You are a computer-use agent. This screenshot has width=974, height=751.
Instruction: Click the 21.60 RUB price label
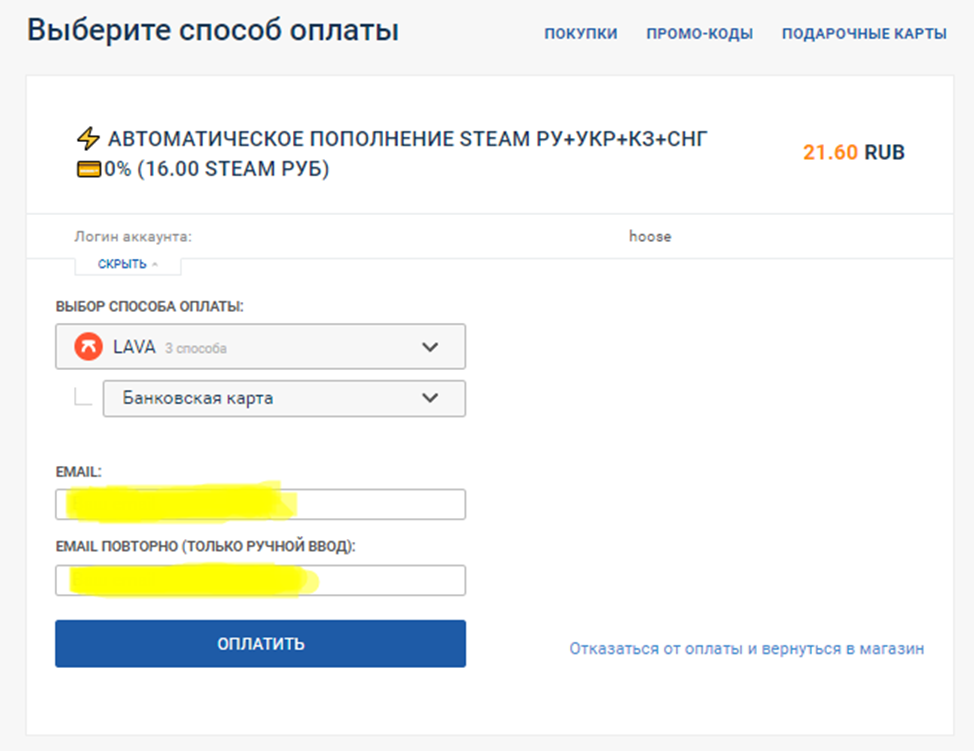pyautogui.click(x=853, y=153)
